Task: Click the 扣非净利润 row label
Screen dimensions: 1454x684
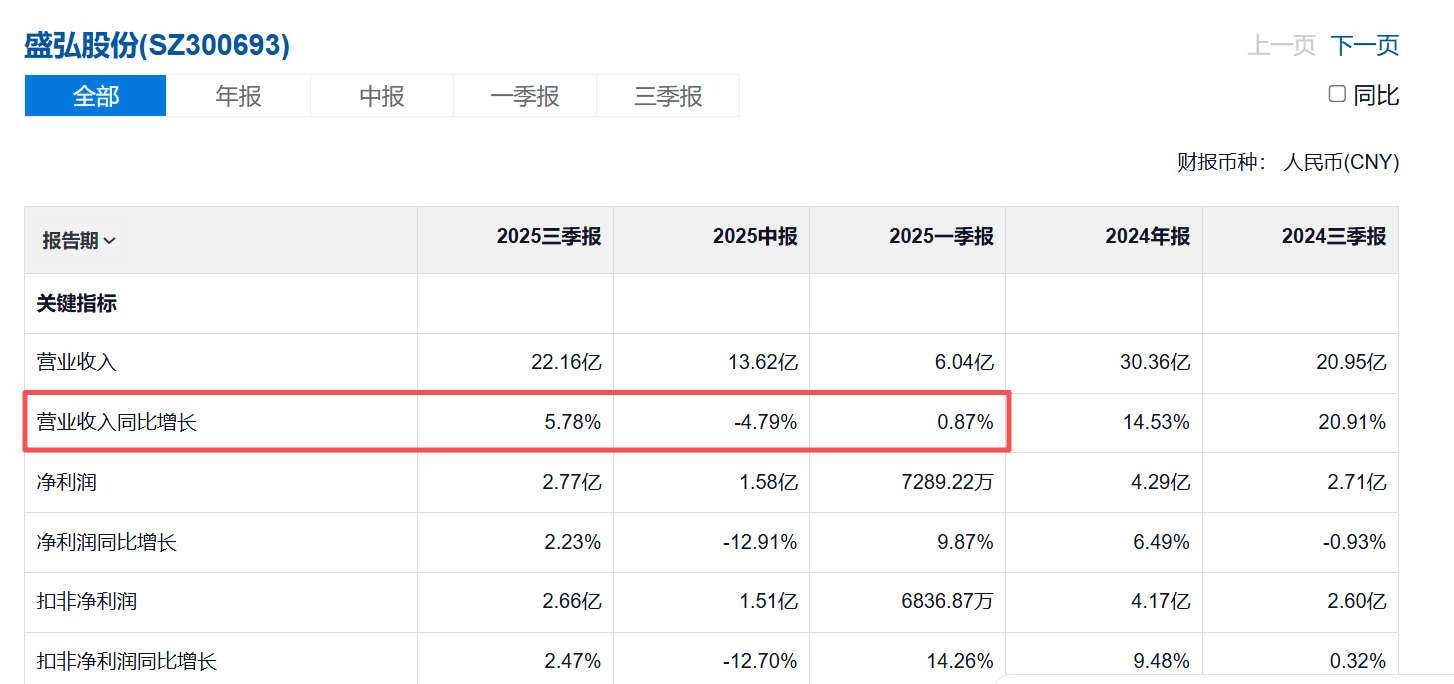Action: point(87,601)
